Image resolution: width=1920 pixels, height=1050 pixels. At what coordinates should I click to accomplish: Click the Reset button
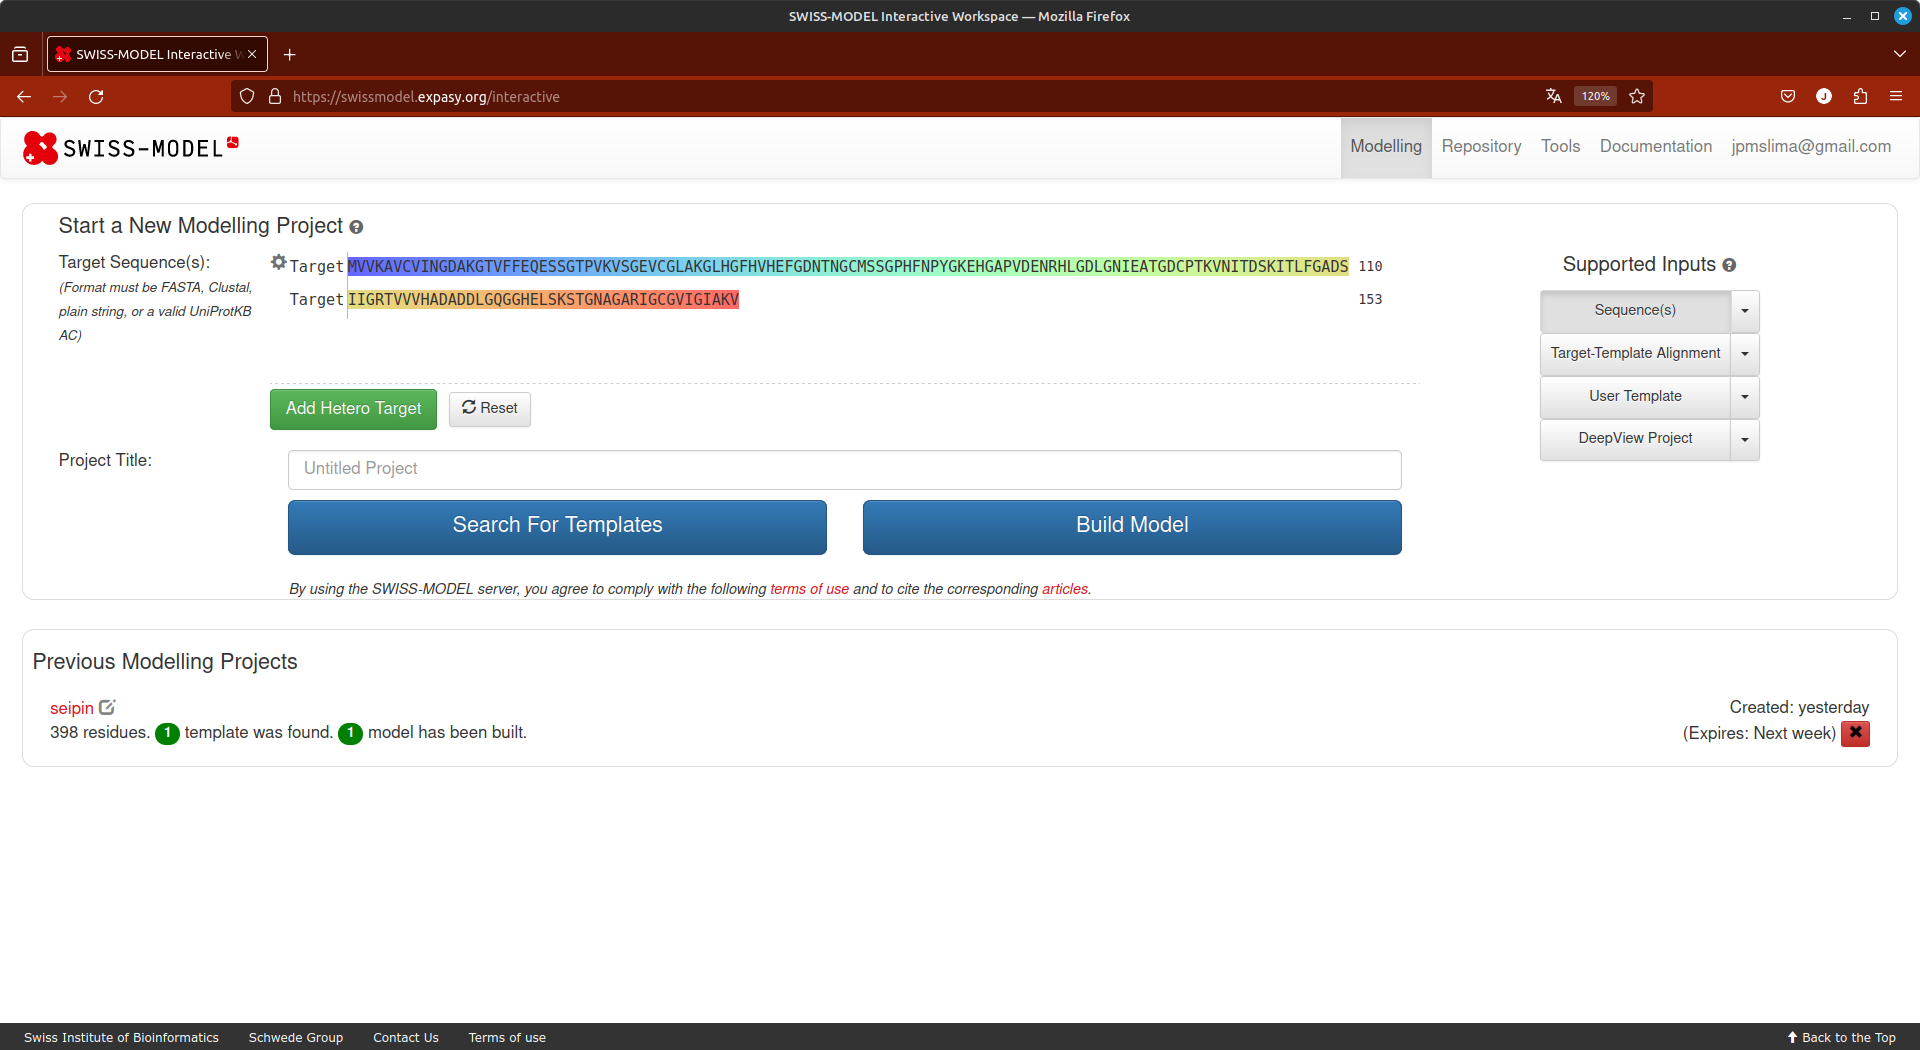[x=490, y=409]
